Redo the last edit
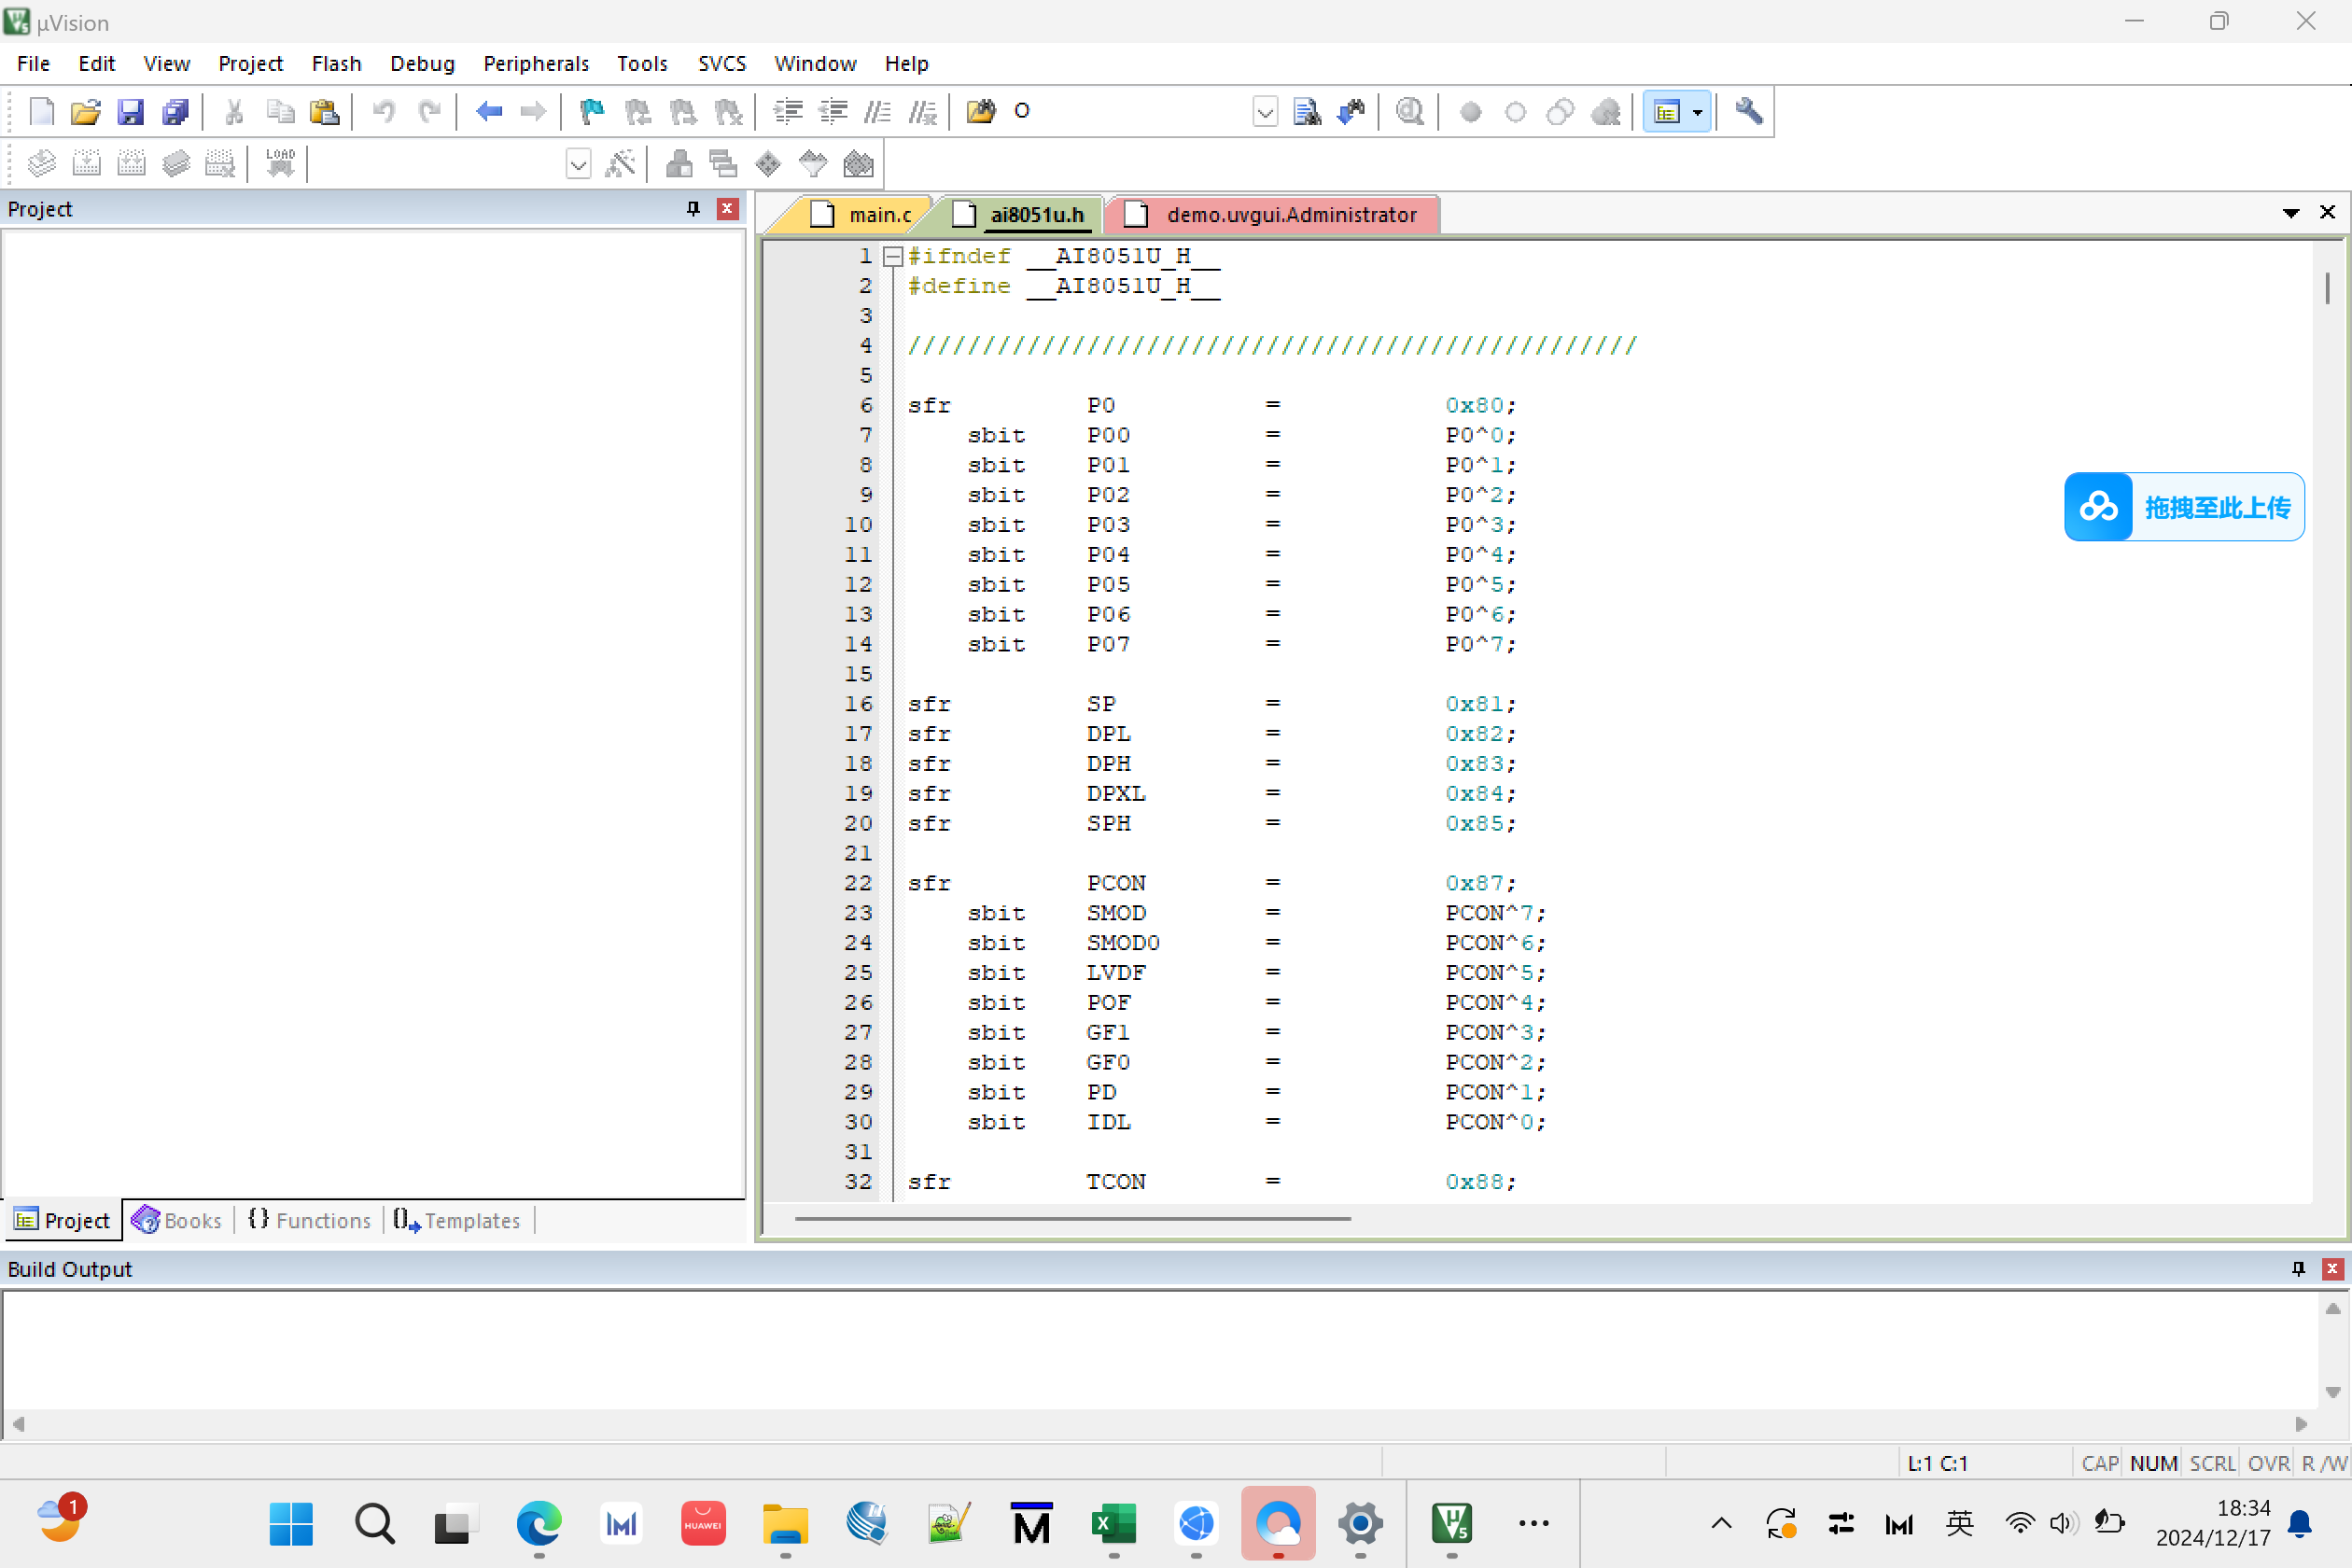The width and height of the screenshot is (2352, 1568). [430, 111]
